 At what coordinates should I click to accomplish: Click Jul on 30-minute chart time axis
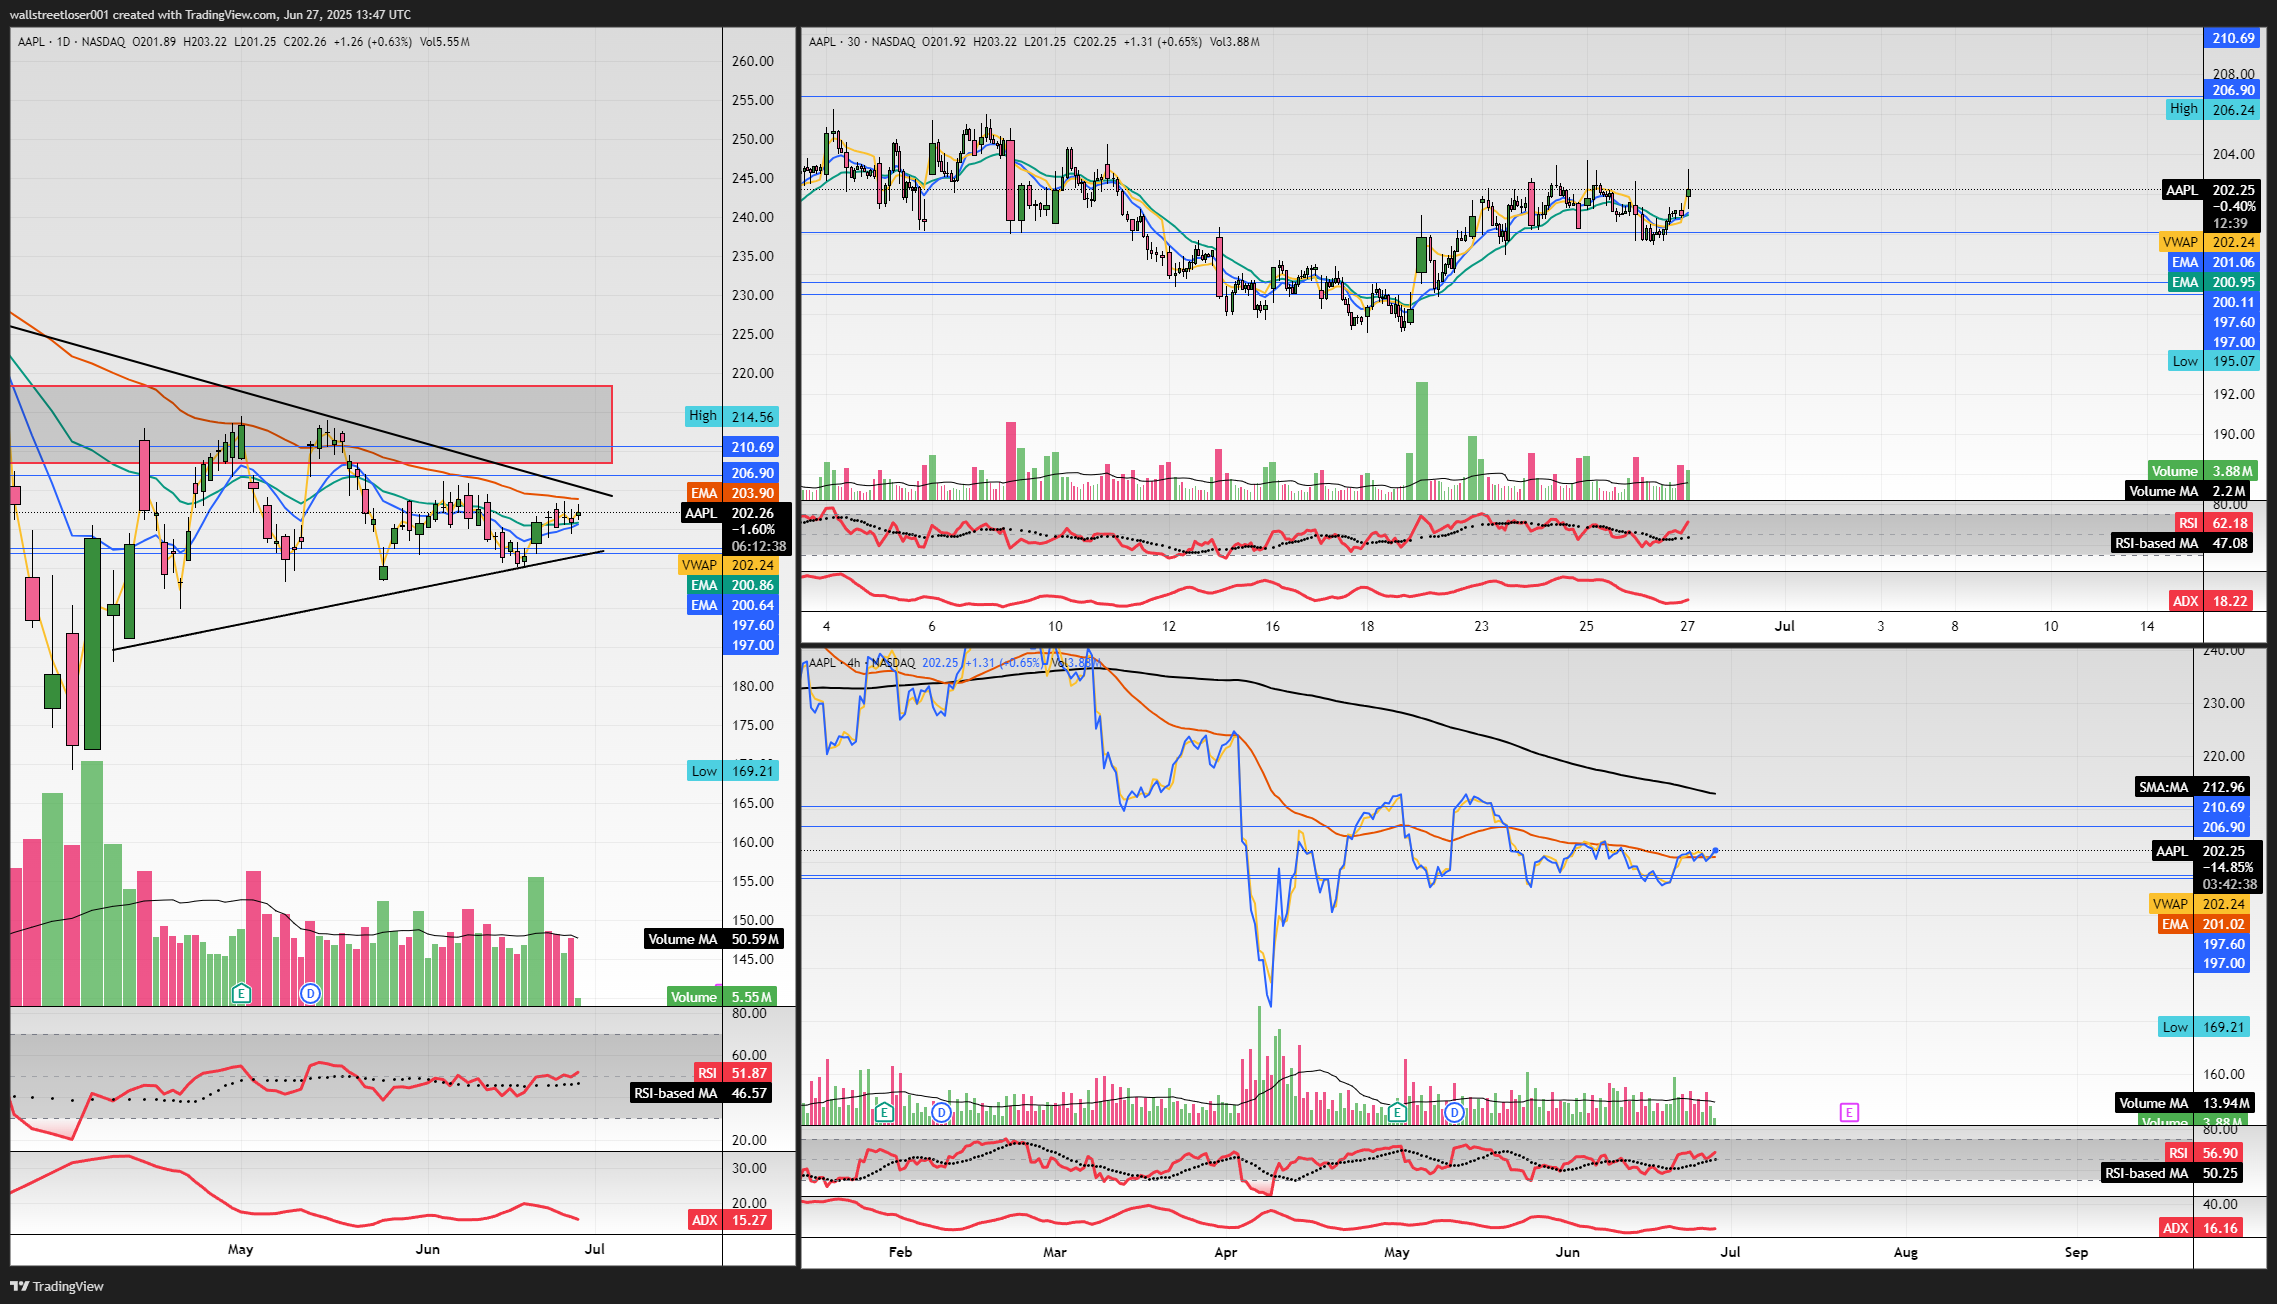1784,626
